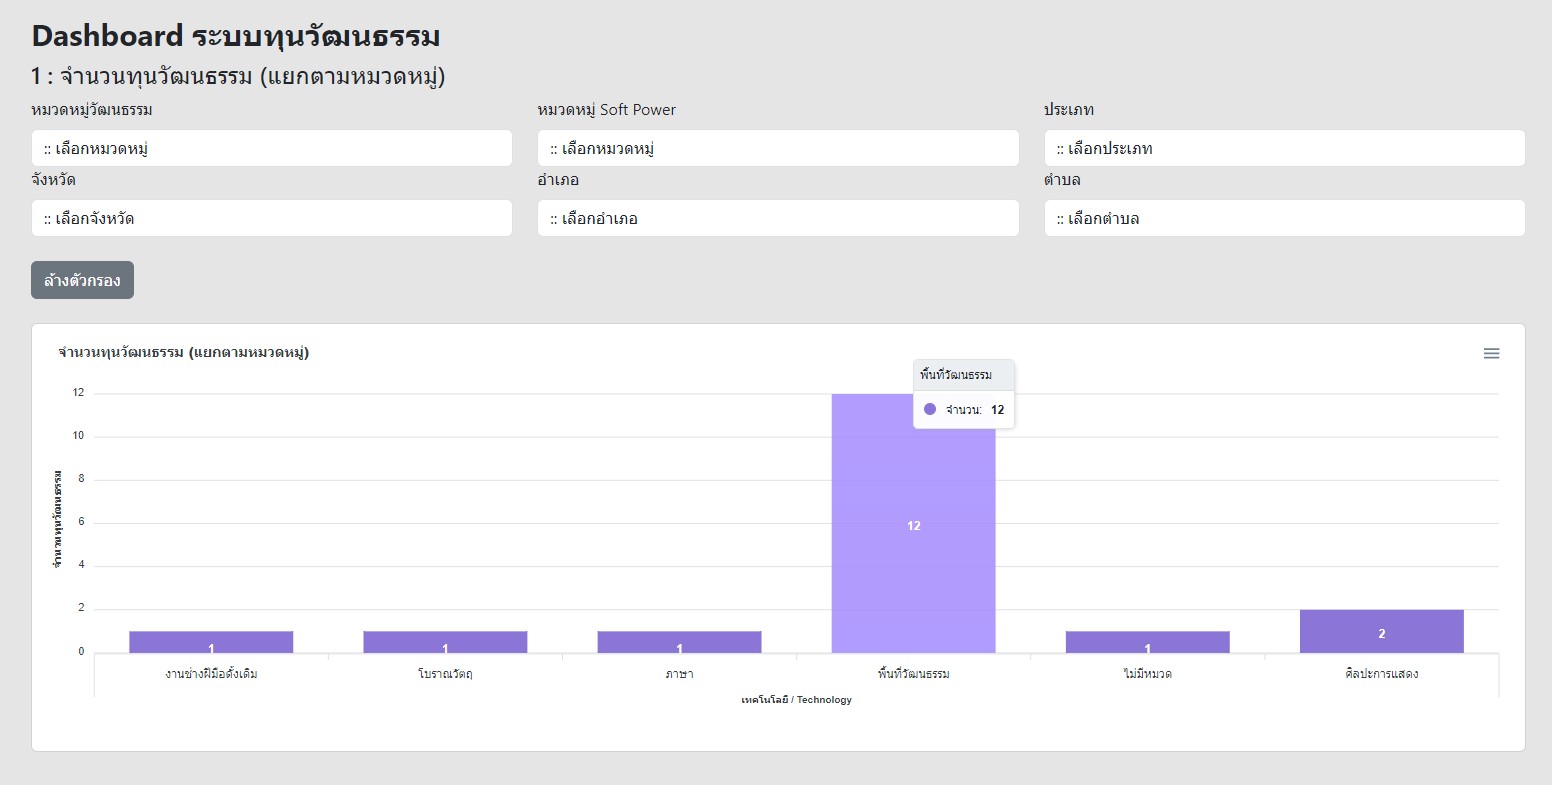Select a province in จังหวัด dropdown
The image size is (1552, 785).
[271, 218]
